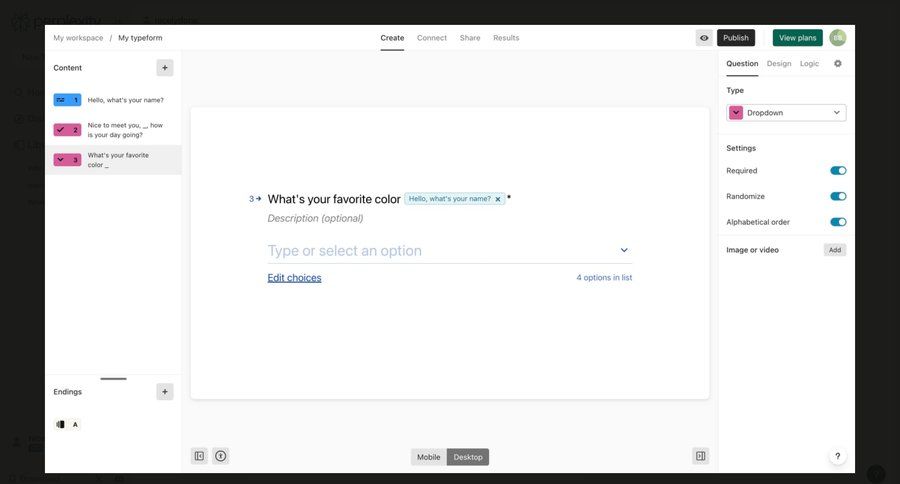Switch preview to Desktop
The image size is (900, 484).
tap(468, 457)
